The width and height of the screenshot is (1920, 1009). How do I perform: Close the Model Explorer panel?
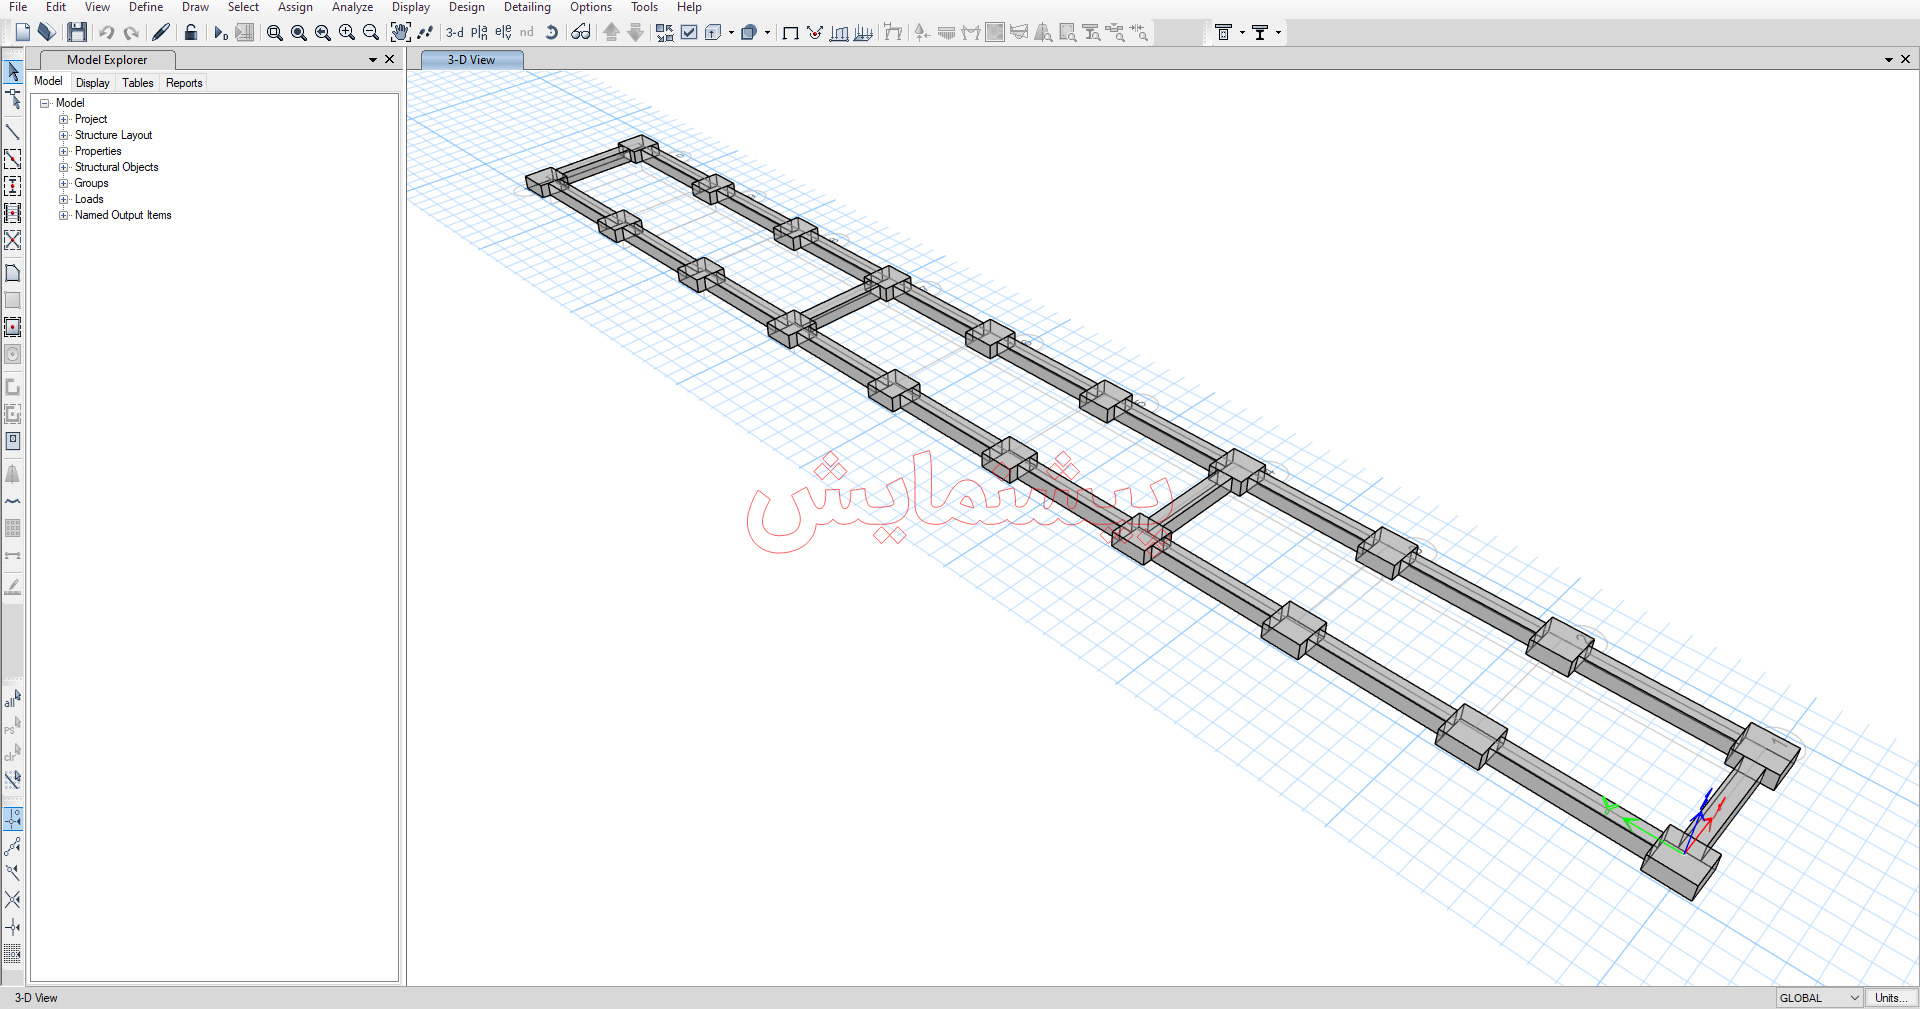[x=390, y=60]
